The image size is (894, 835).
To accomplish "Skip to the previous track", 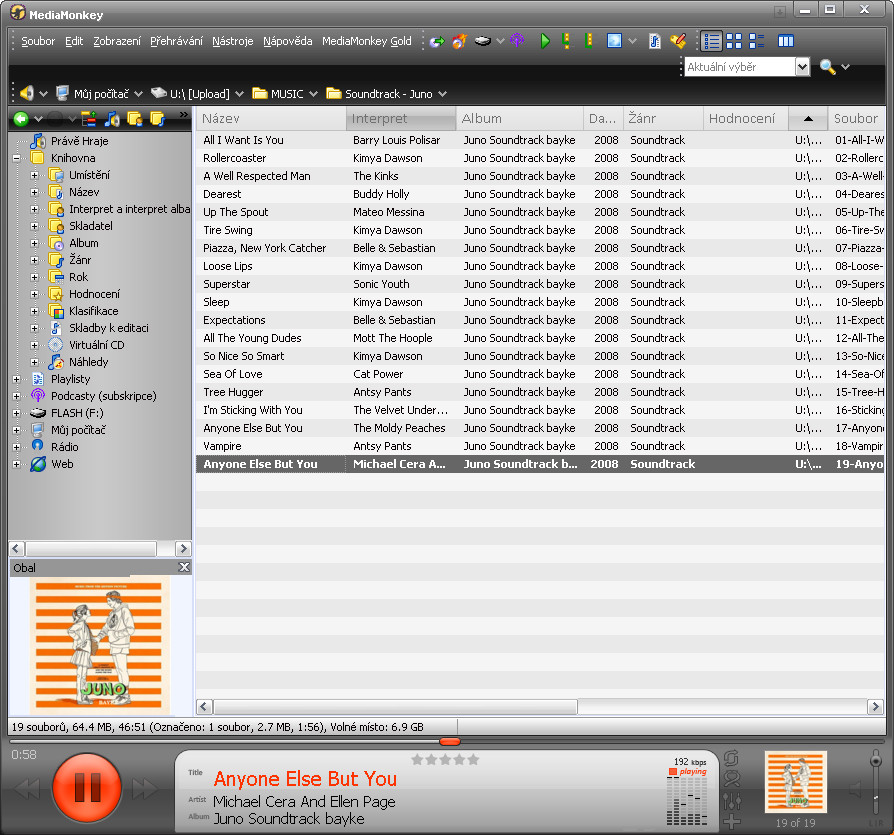I will point(27,789).
